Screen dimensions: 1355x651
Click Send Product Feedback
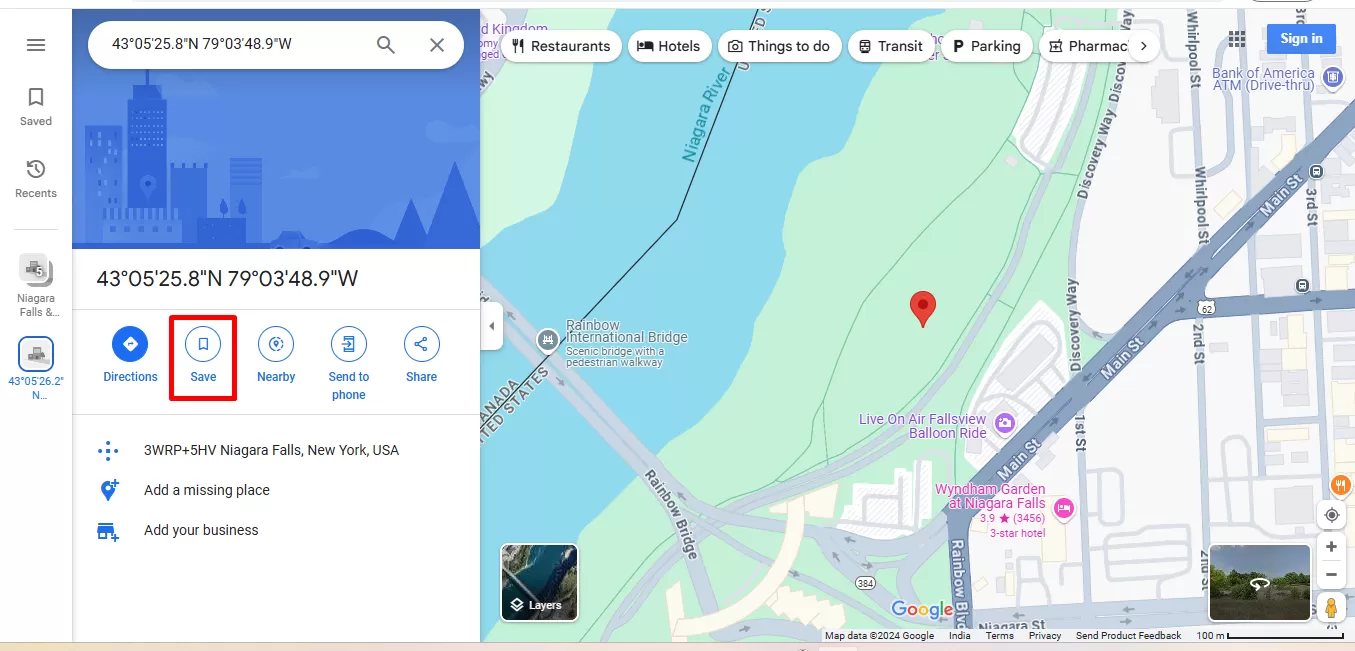(1128, 636)
